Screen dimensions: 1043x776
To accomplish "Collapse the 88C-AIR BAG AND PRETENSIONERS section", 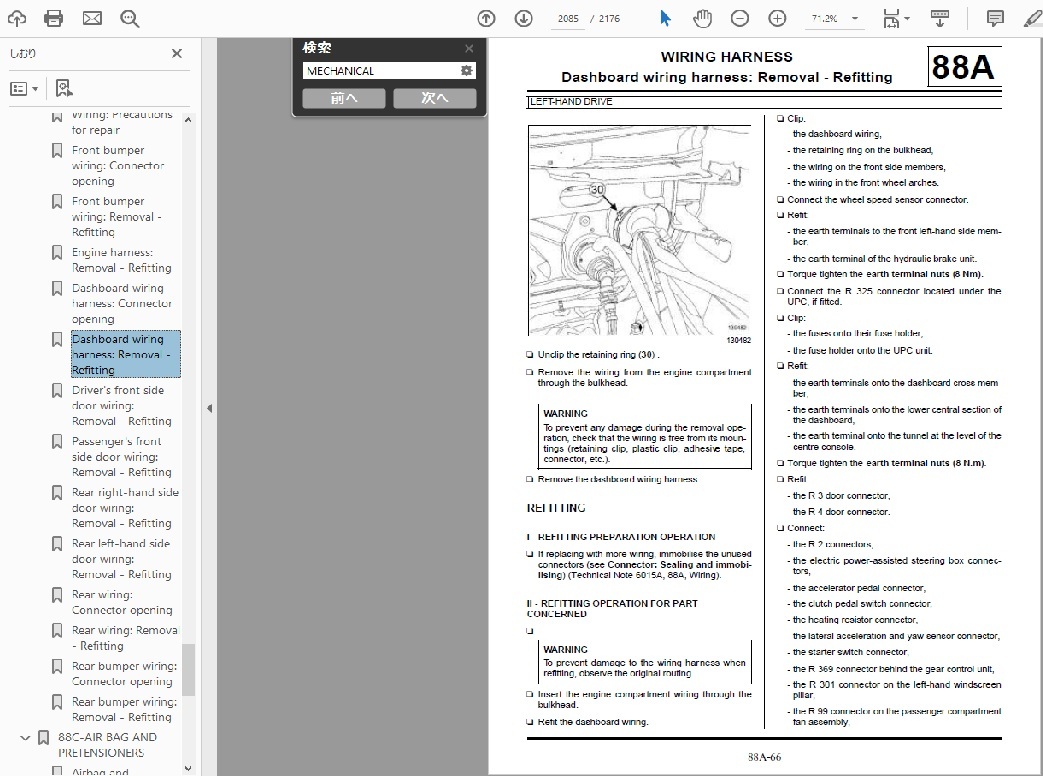I will (x=25, y=738).
